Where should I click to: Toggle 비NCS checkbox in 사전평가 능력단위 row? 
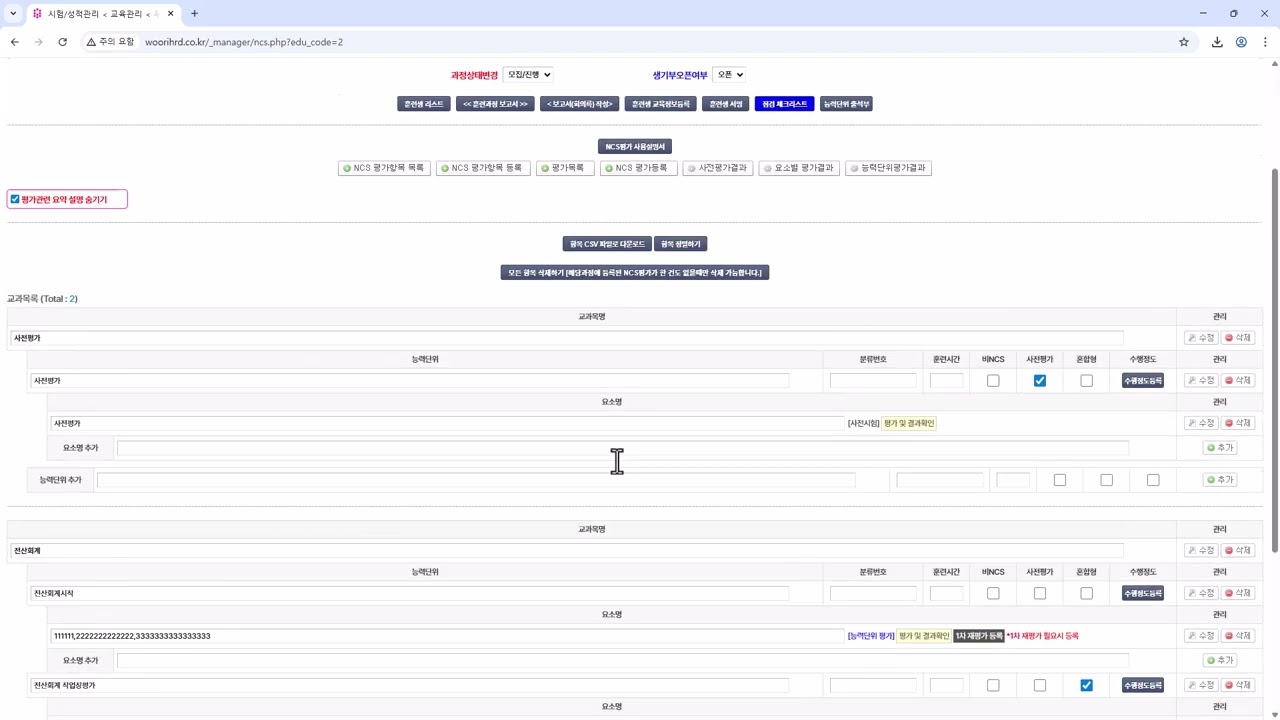pos(993,381)
